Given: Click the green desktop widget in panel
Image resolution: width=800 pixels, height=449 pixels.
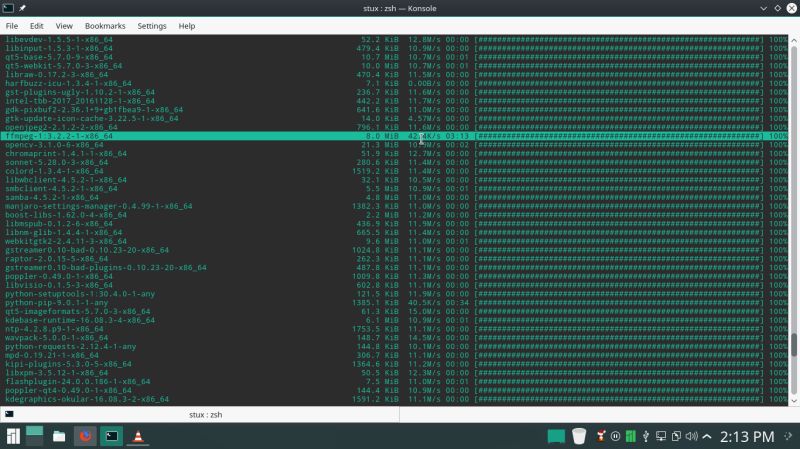Looking at the screenshot, I should (x=556, y=436).
